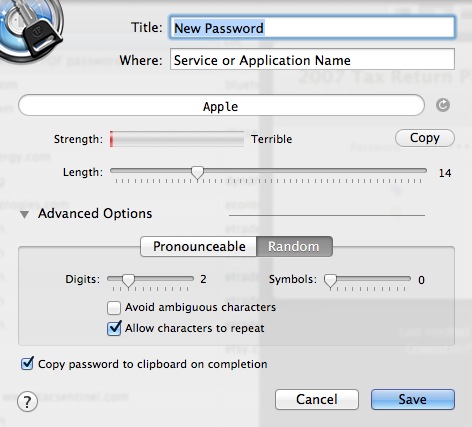Click the Where field for service name
The image size is (472, 427).
[x=312, y=60]
